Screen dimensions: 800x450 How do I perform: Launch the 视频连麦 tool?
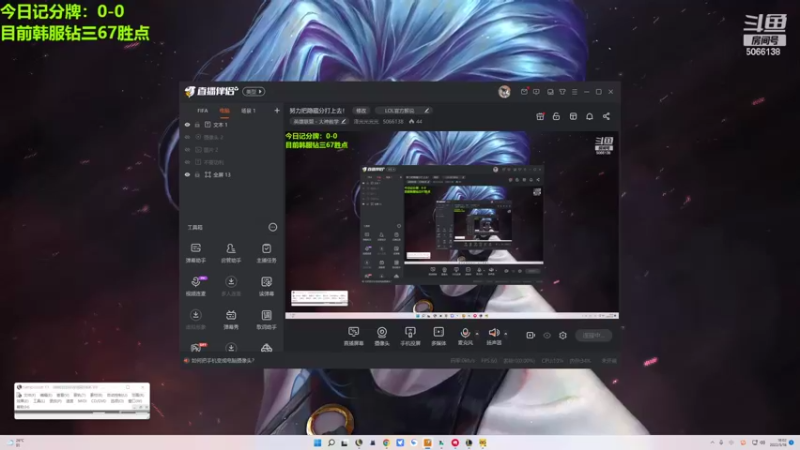click(x=195, y=286)
